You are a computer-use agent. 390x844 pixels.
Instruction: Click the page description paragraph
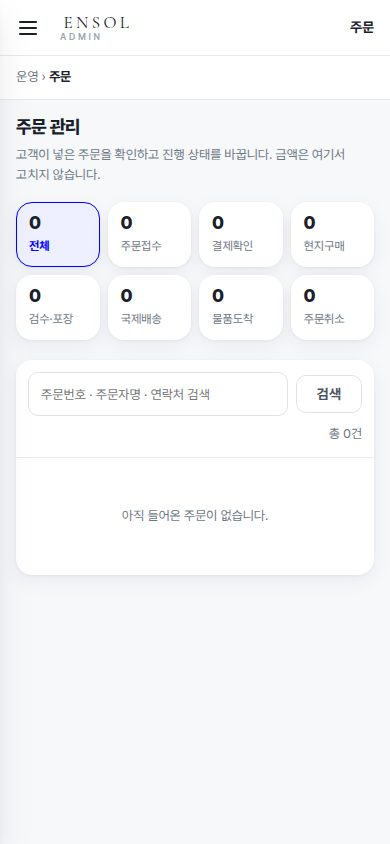point(180,165)
